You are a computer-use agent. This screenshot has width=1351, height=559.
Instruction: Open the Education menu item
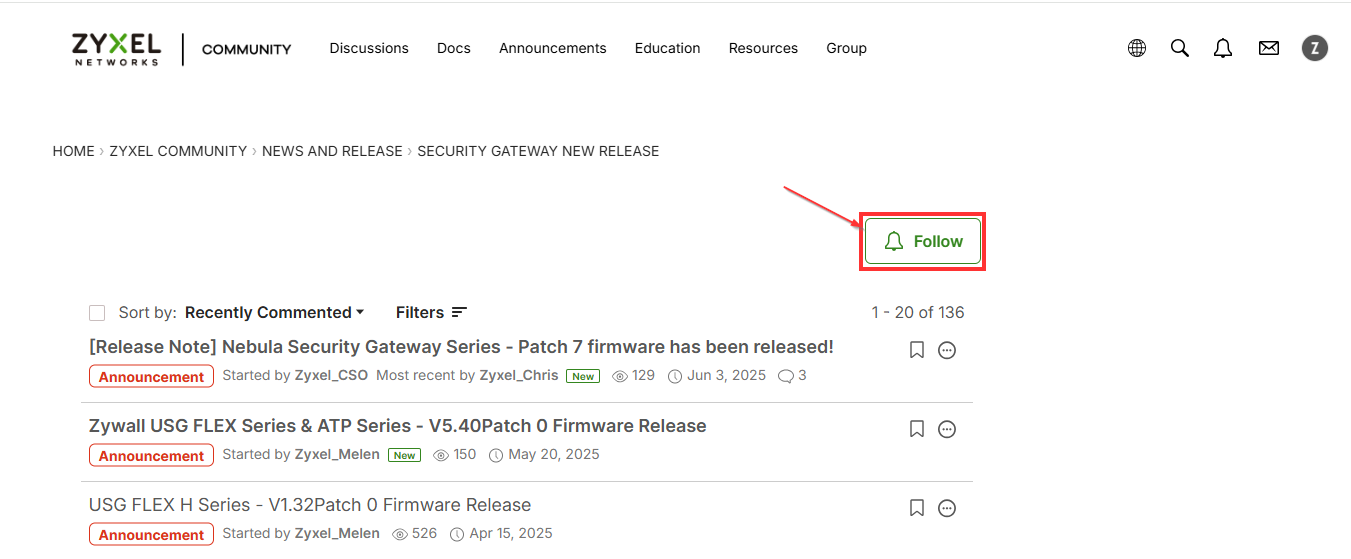667,48
